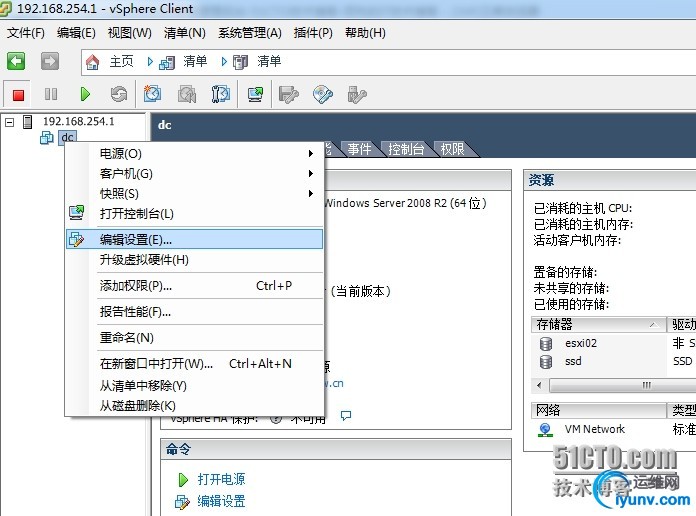Click the VM Network icon

coord(545,429)
